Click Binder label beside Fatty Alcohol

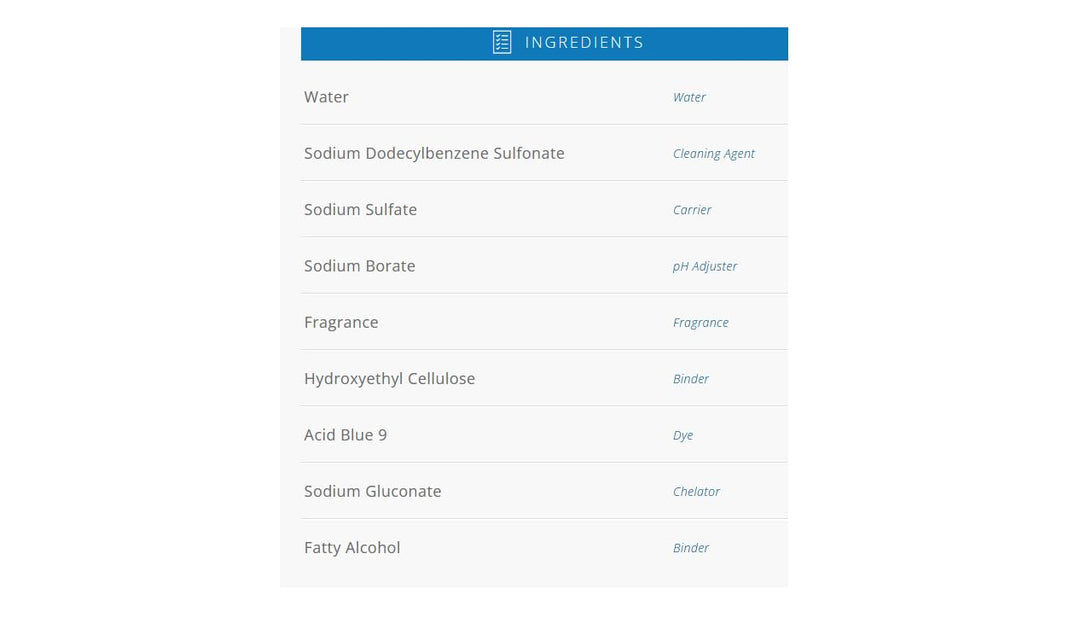point(691,548)
